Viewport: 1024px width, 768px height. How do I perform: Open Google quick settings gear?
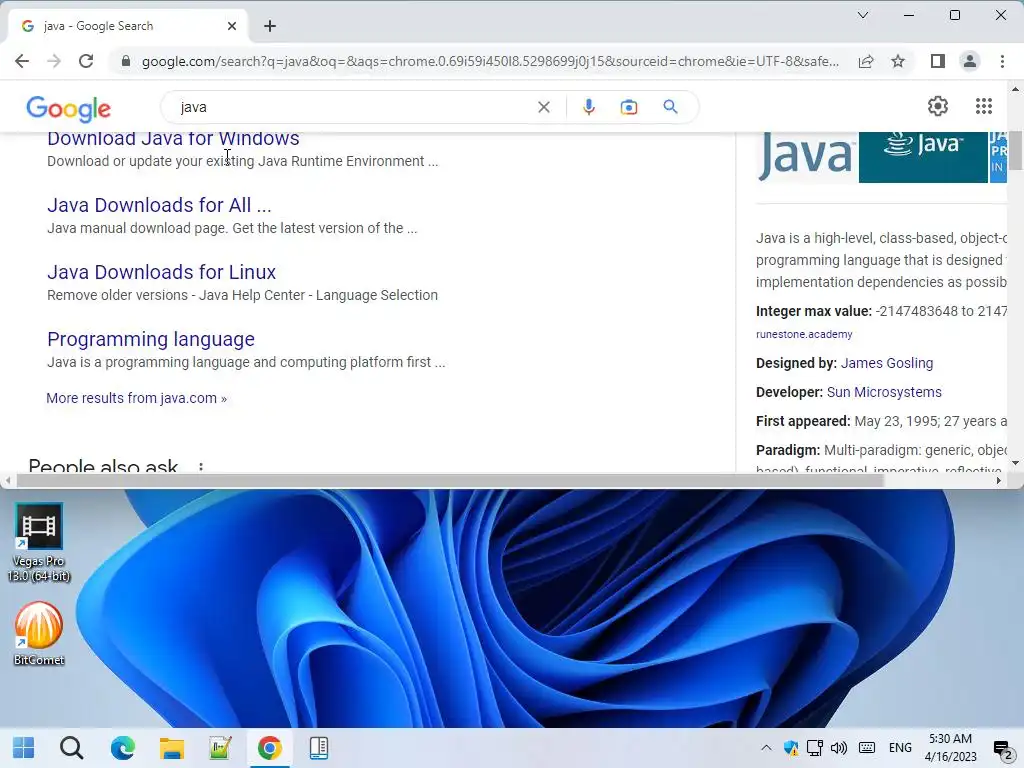click(x=938, y=106)
